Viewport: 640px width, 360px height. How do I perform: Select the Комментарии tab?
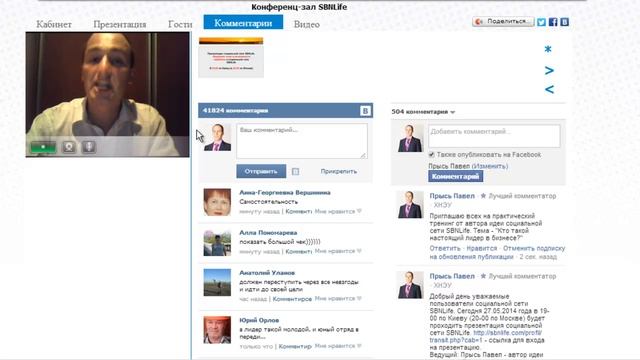pos(243,22)
